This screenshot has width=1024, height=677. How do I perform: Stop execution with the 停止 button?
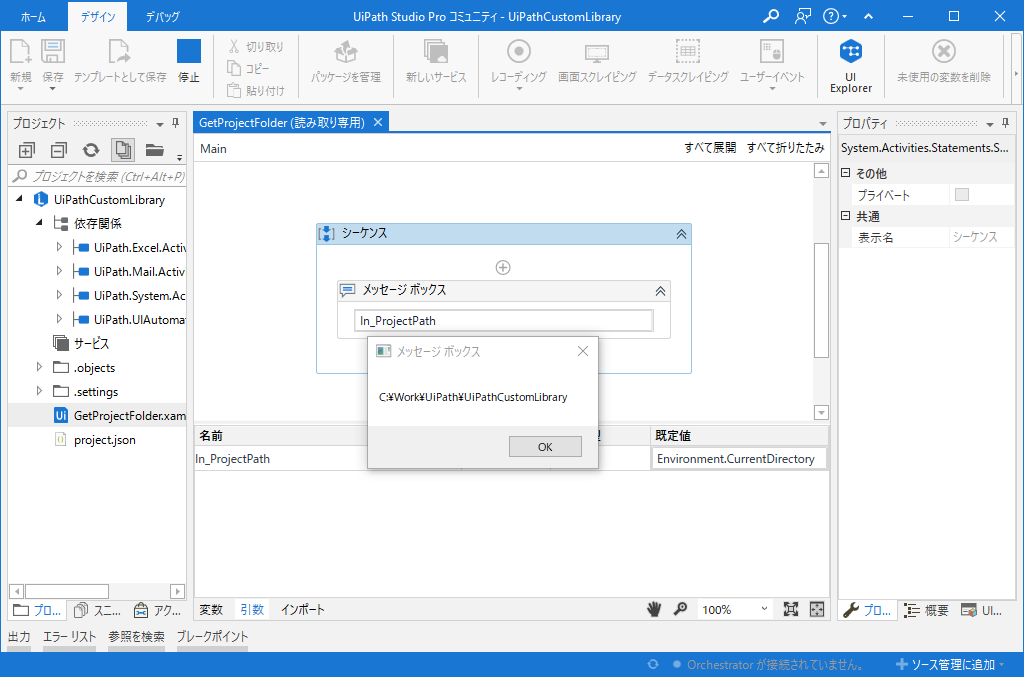pos(189,61)
